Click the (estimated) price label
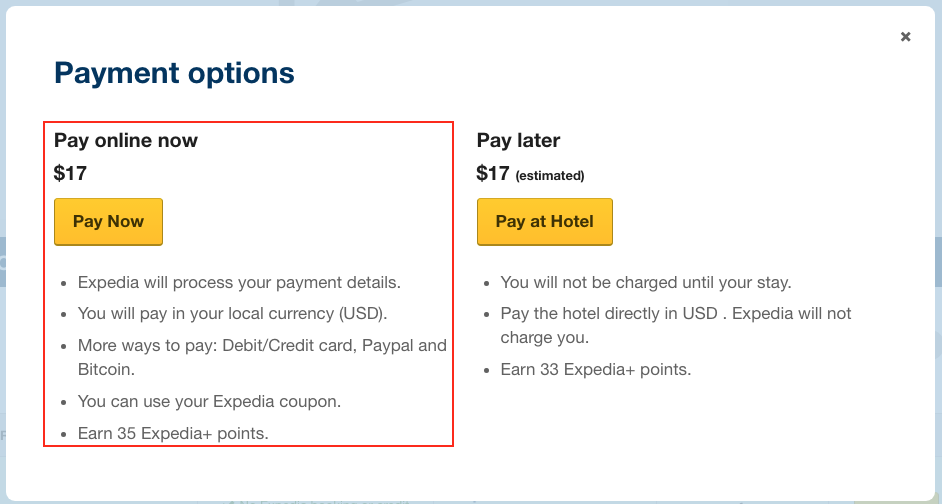The width and height of the screenshot is (942, 504). pos(549,176)
